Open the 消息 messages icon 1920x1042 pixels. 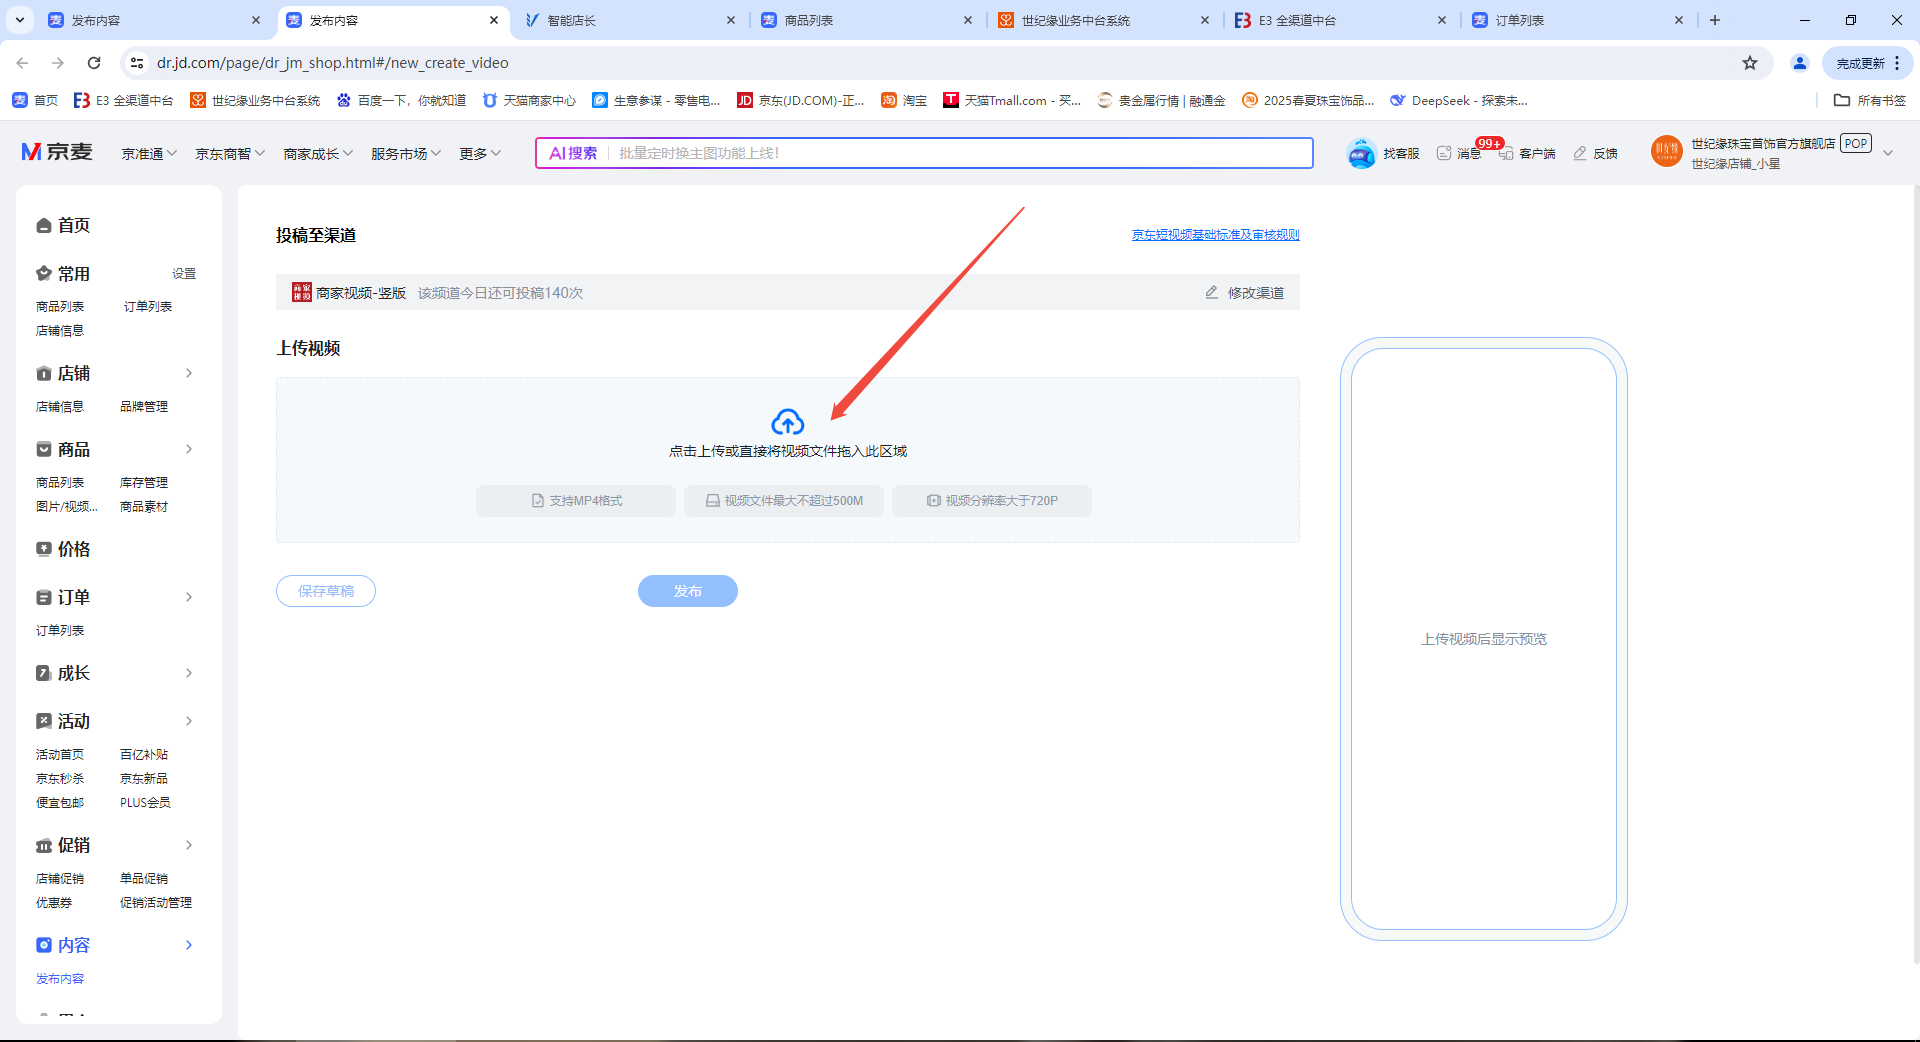coord(1444,153)
